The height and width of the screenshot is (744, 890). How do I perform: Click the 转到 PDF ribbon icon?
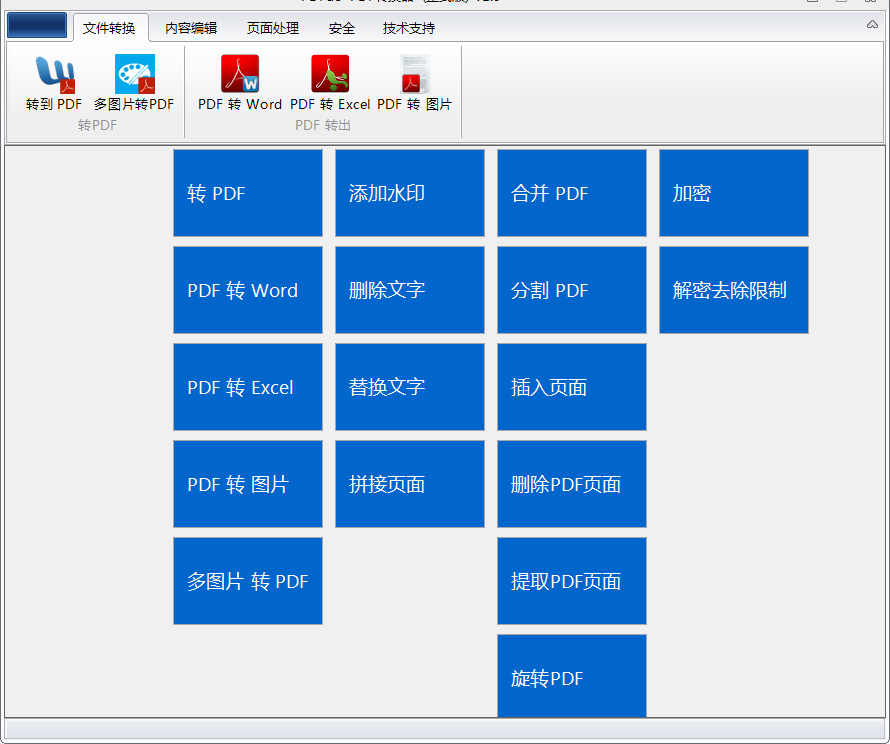54,76
